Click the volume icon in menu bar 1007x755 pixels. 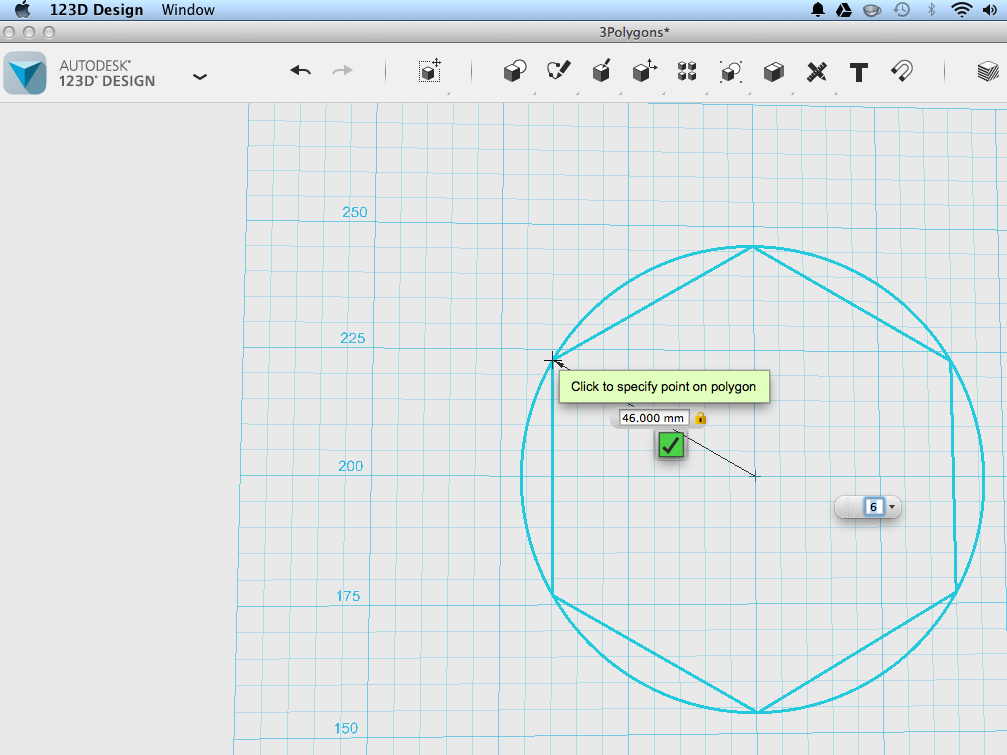(990, 10)
